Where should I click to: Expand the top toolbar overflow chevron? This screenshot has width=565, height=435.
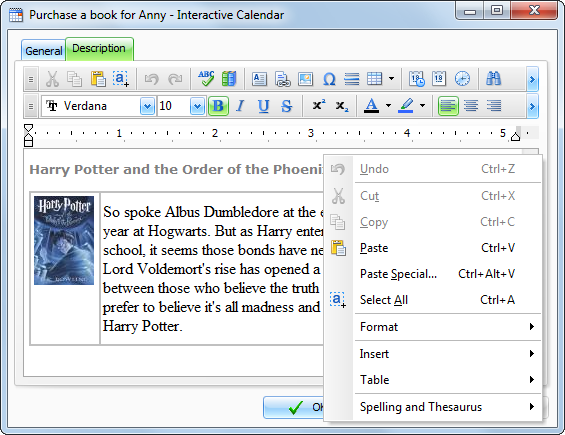532,79
